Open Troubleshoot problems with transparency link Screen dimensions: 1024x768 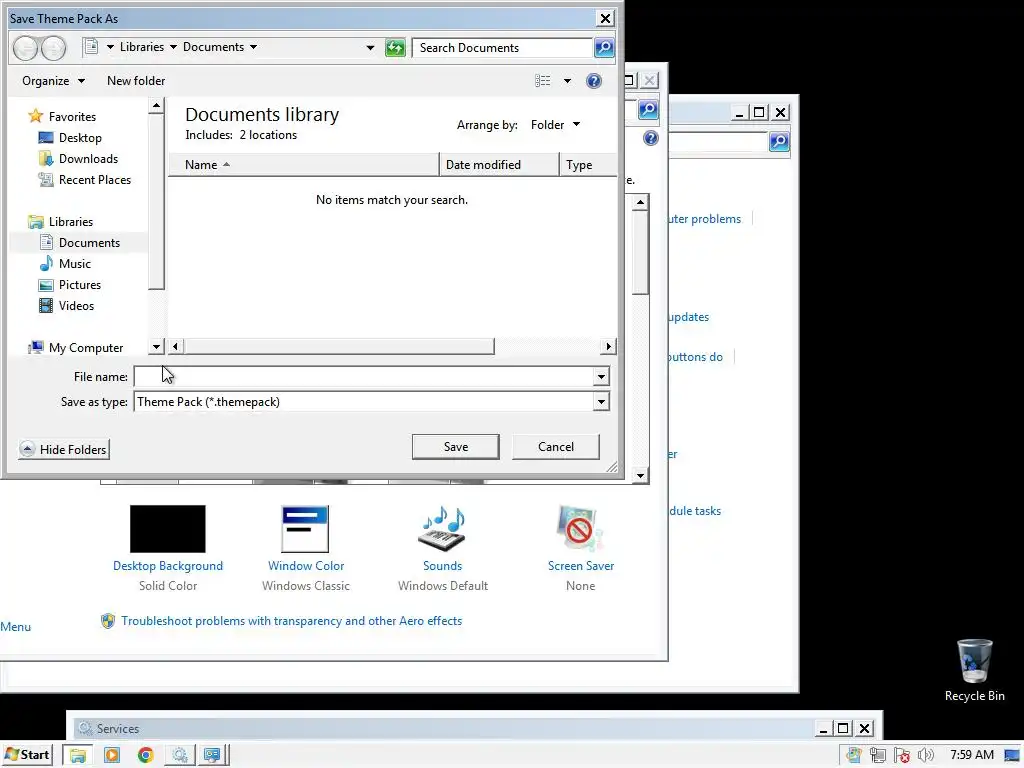point(291,621)
